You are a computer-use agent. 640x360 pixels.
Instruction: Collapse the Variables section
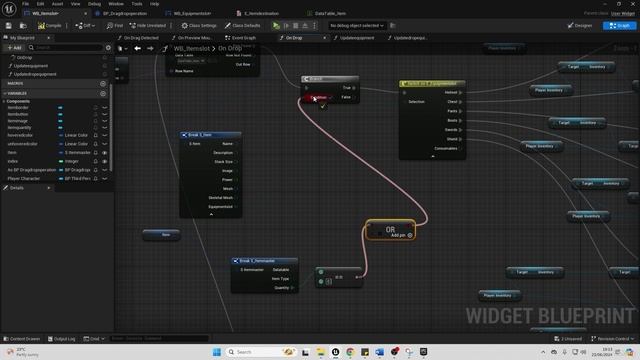pyautogui.click(x=5, y=93)
